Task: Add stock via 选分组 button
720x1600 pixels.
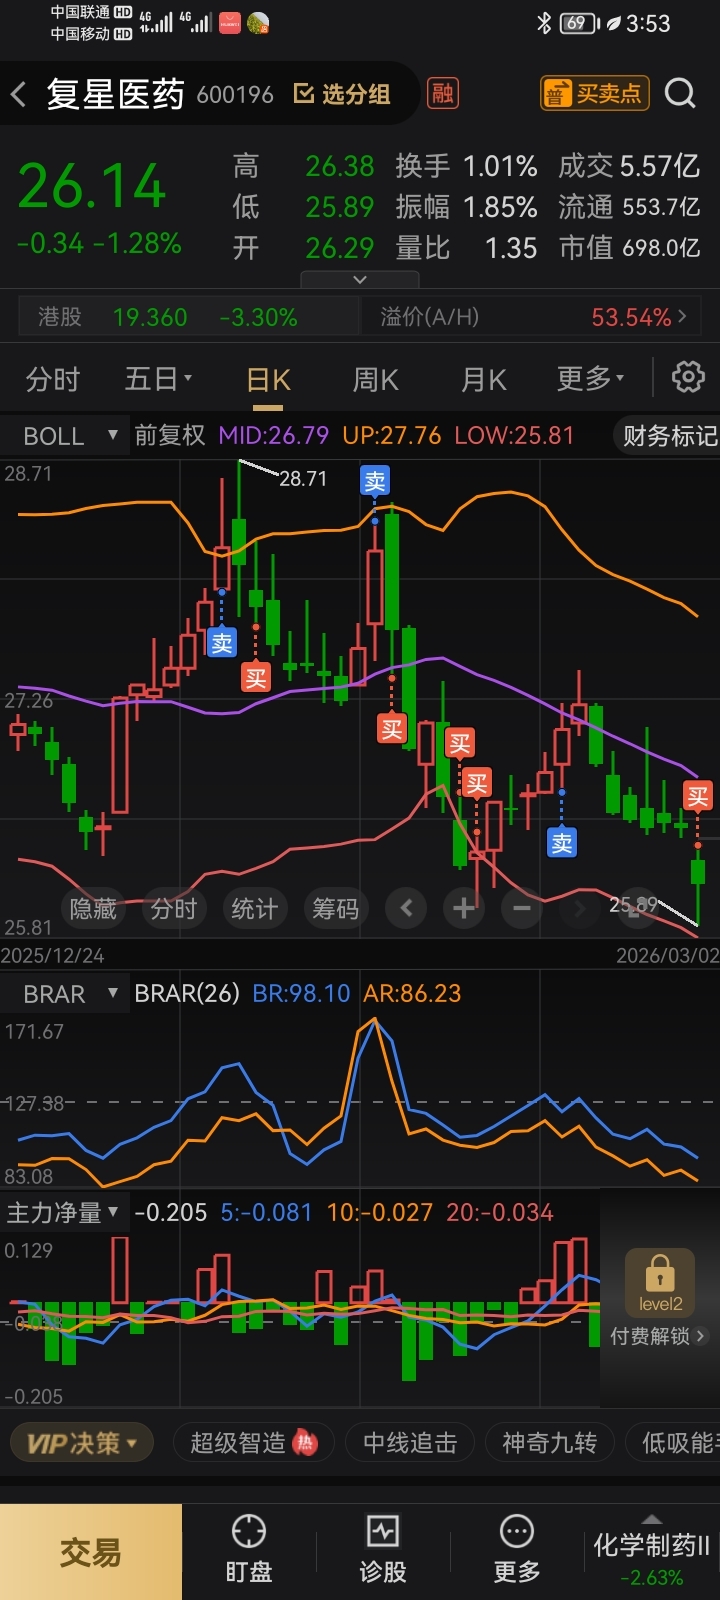Action: (x=342, y=94)
